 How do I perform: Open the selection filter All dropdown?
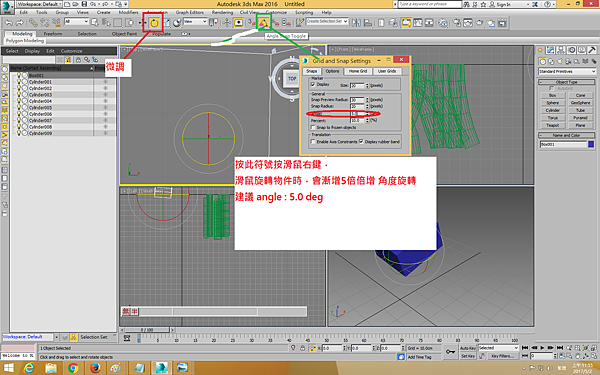[77, 22]
